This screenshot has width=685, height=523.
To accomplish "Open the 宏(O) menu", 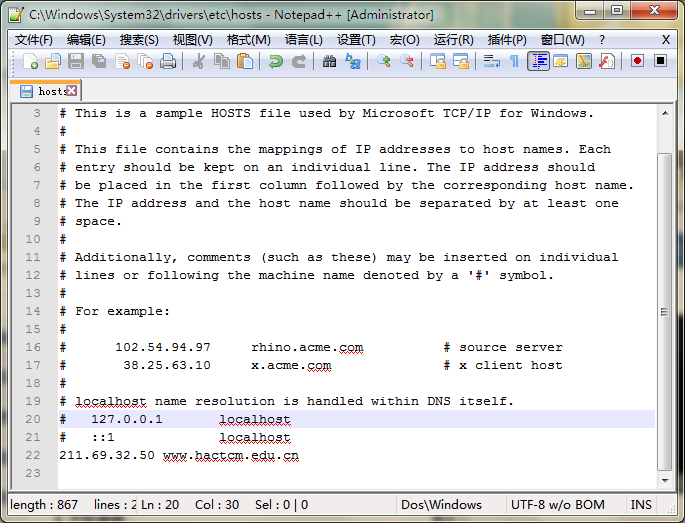I will (405, 40).
